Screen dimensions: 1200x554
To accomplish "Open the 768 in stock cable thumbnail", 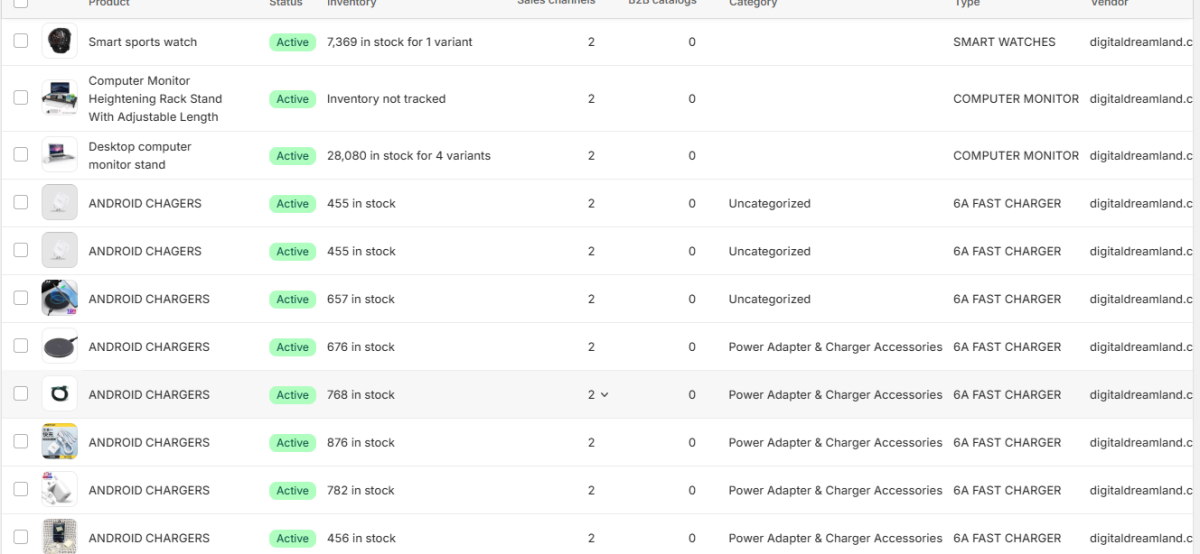I will click(59, 395).
